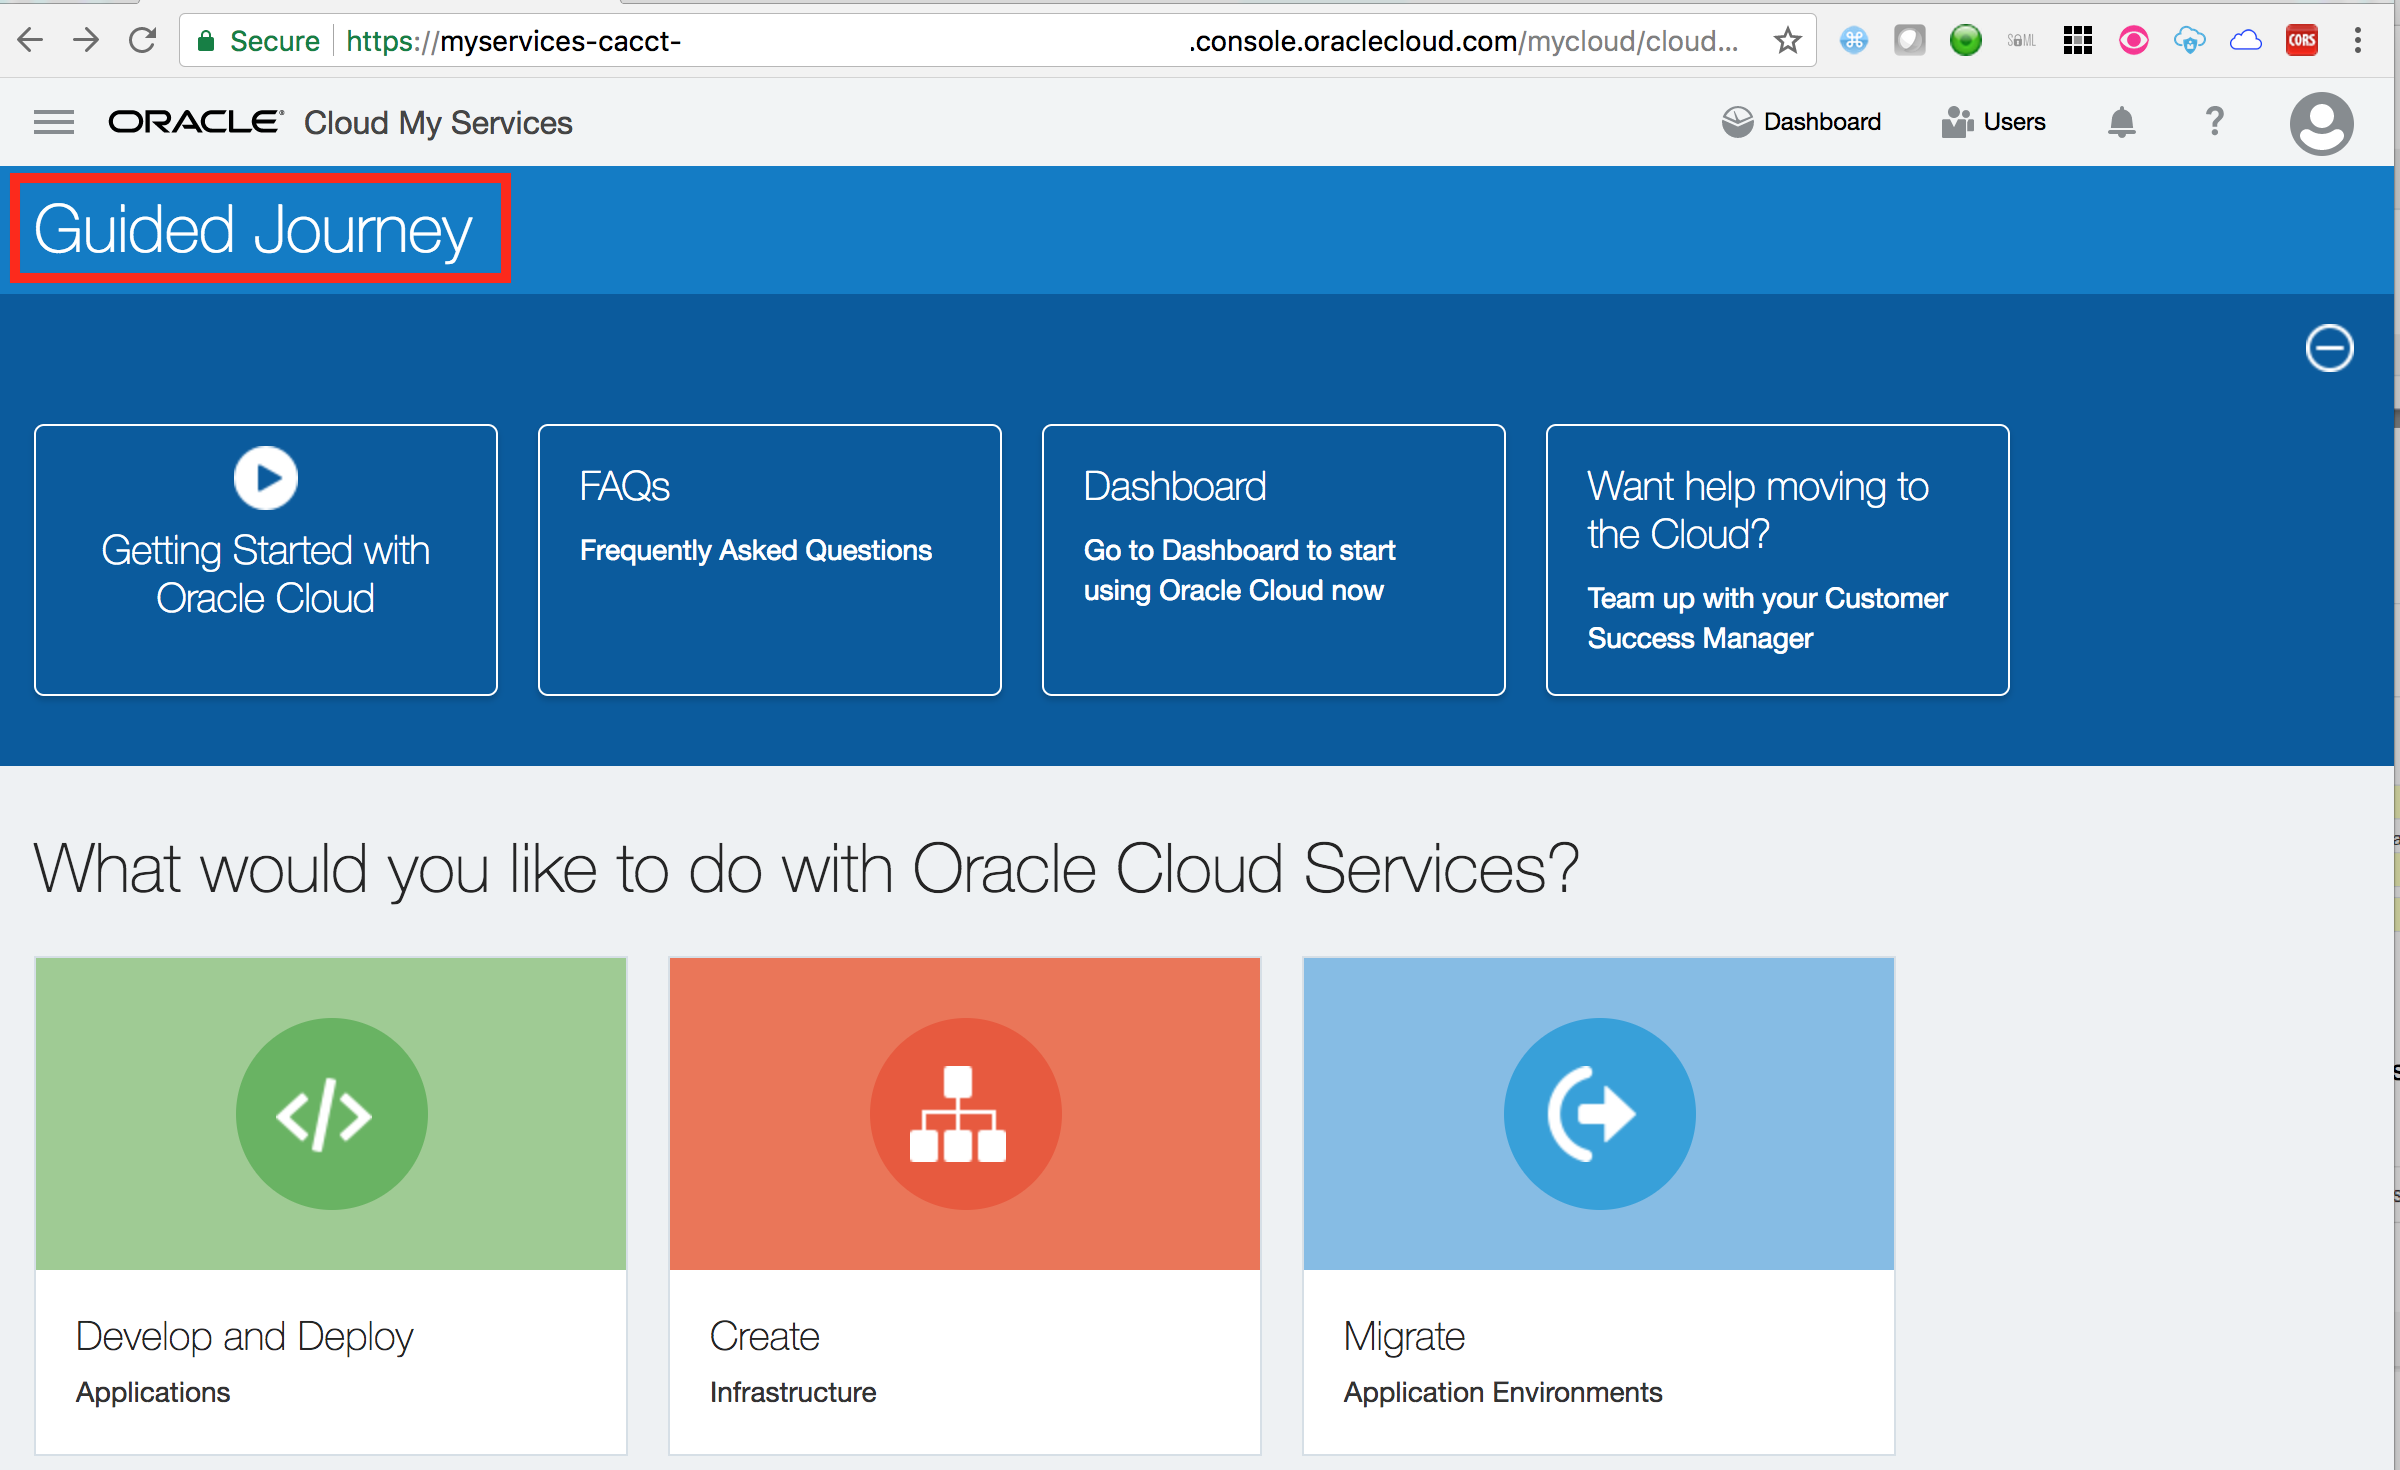The width and height of the screenshot is (2400, 1470).
Task: Click the blue snowflake extension icon
Action: (x=1853, y=41)
